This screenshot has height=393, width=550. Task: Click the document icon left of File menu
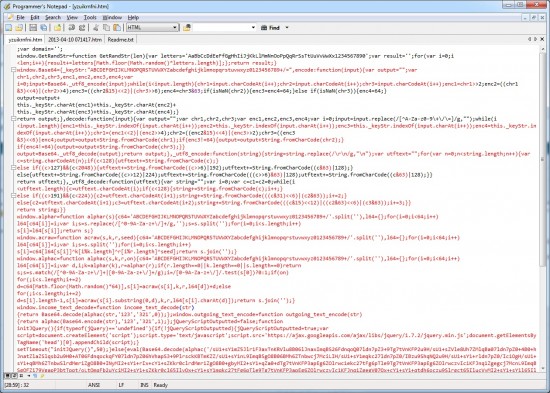(10, 17)
